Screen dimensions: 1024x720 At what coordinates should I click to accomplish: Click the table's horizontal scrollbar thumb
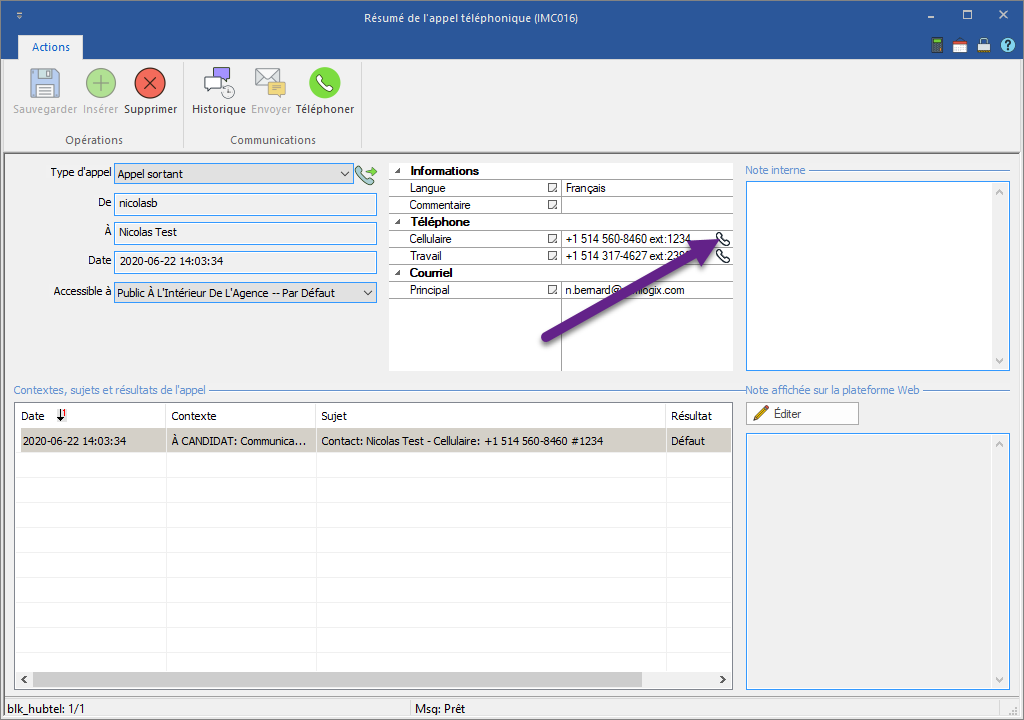[337, 679]
